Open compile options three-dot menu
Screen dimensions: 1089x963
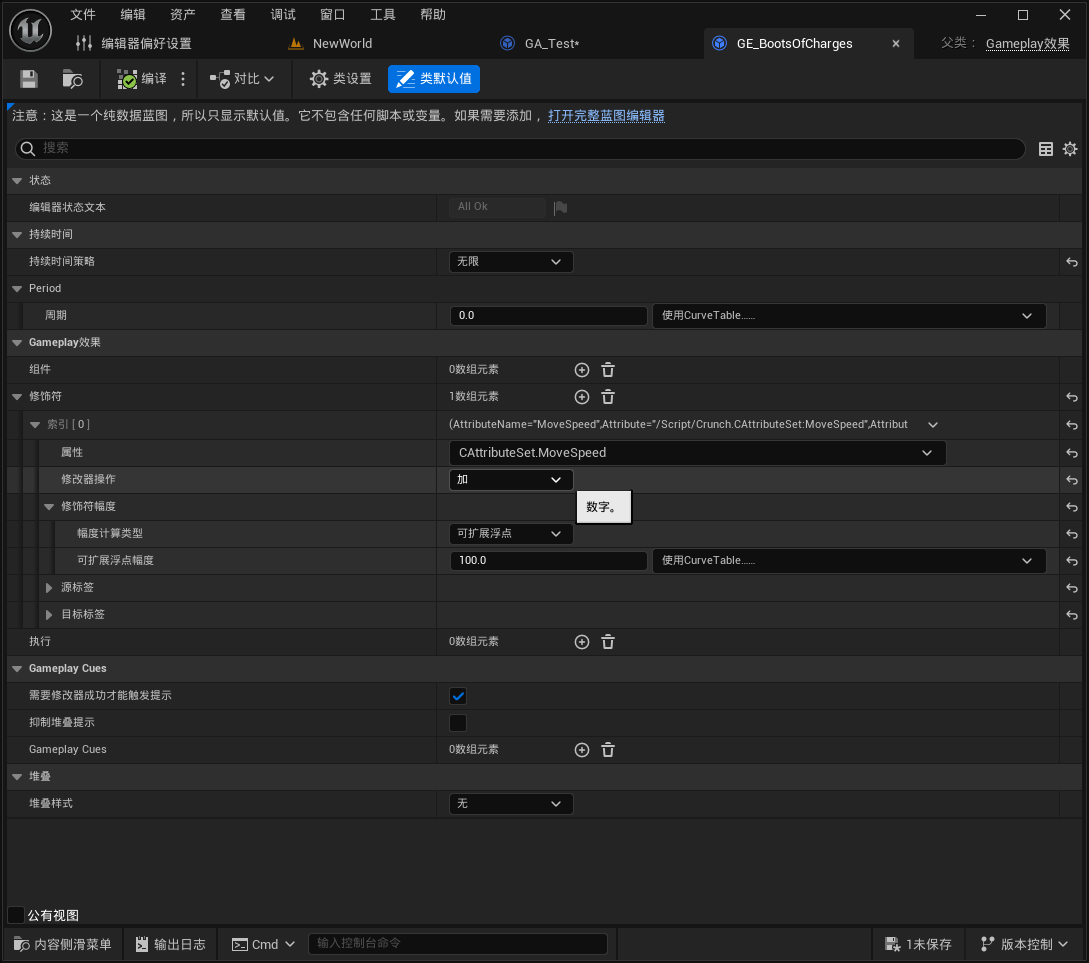coord(183,79)
